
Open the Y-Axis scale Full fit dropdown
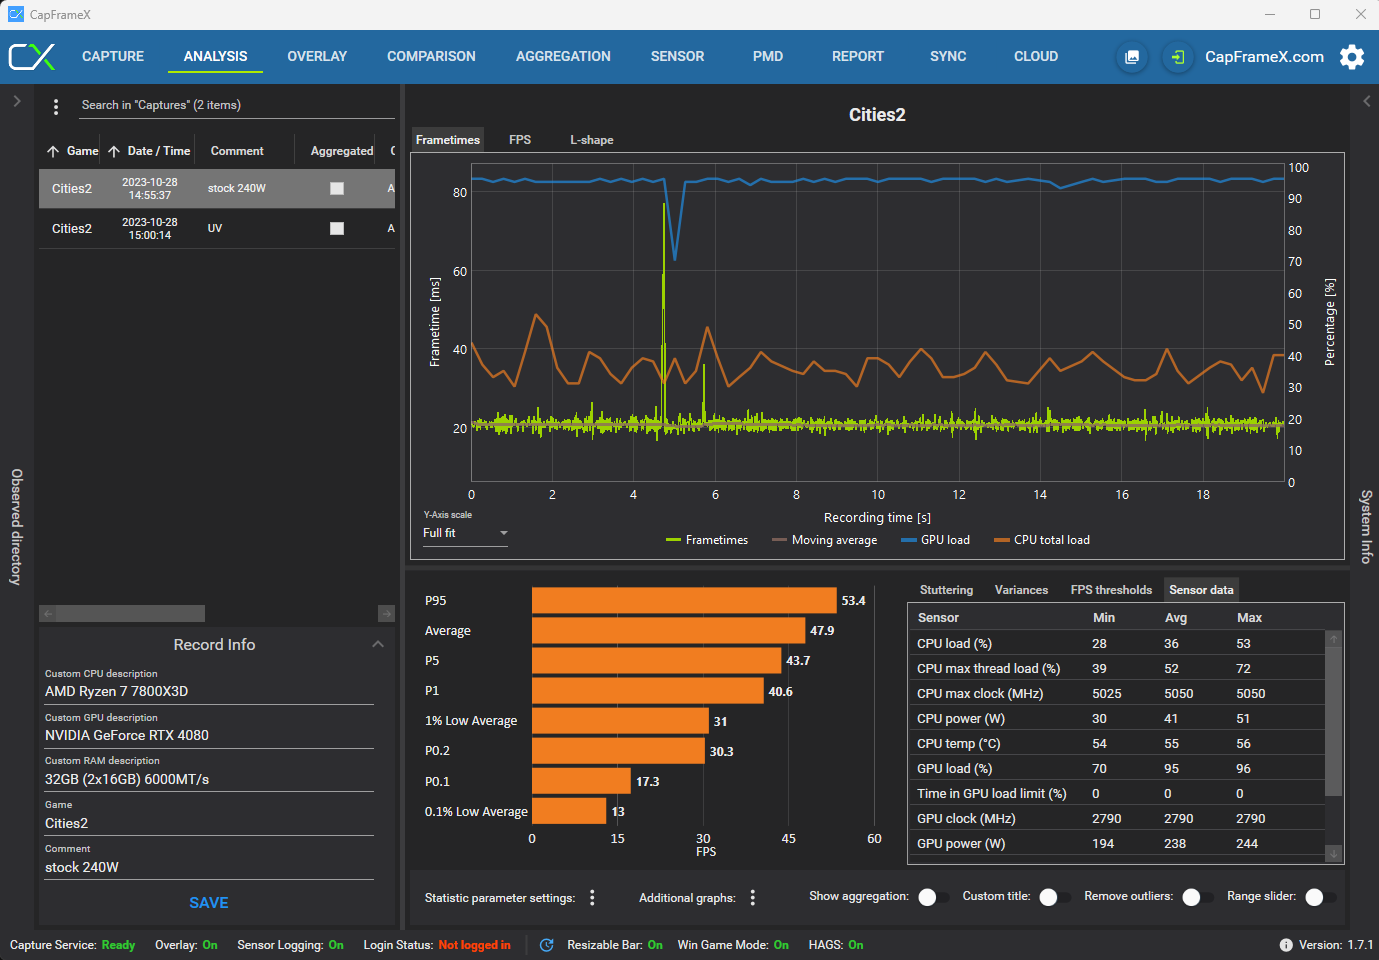(x=465, y=533)
